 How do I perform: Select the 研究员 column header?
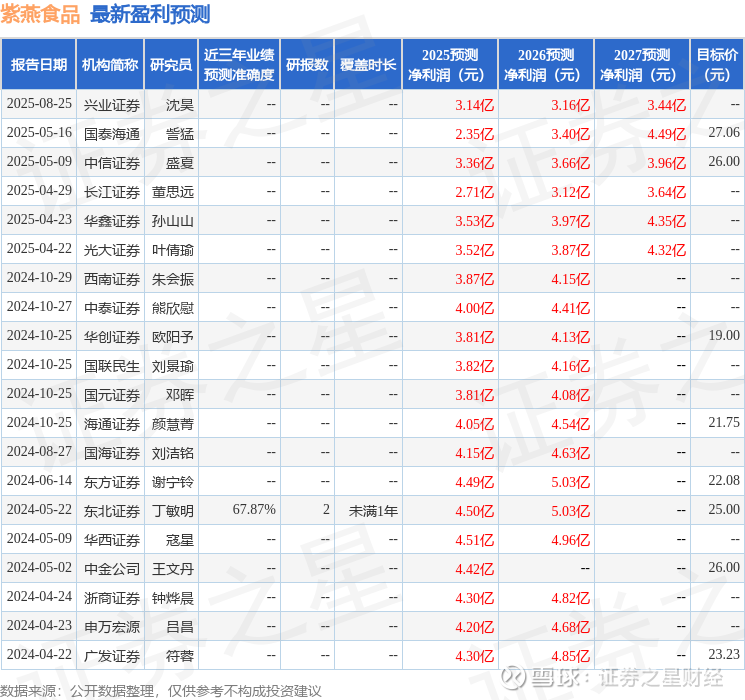171,65
